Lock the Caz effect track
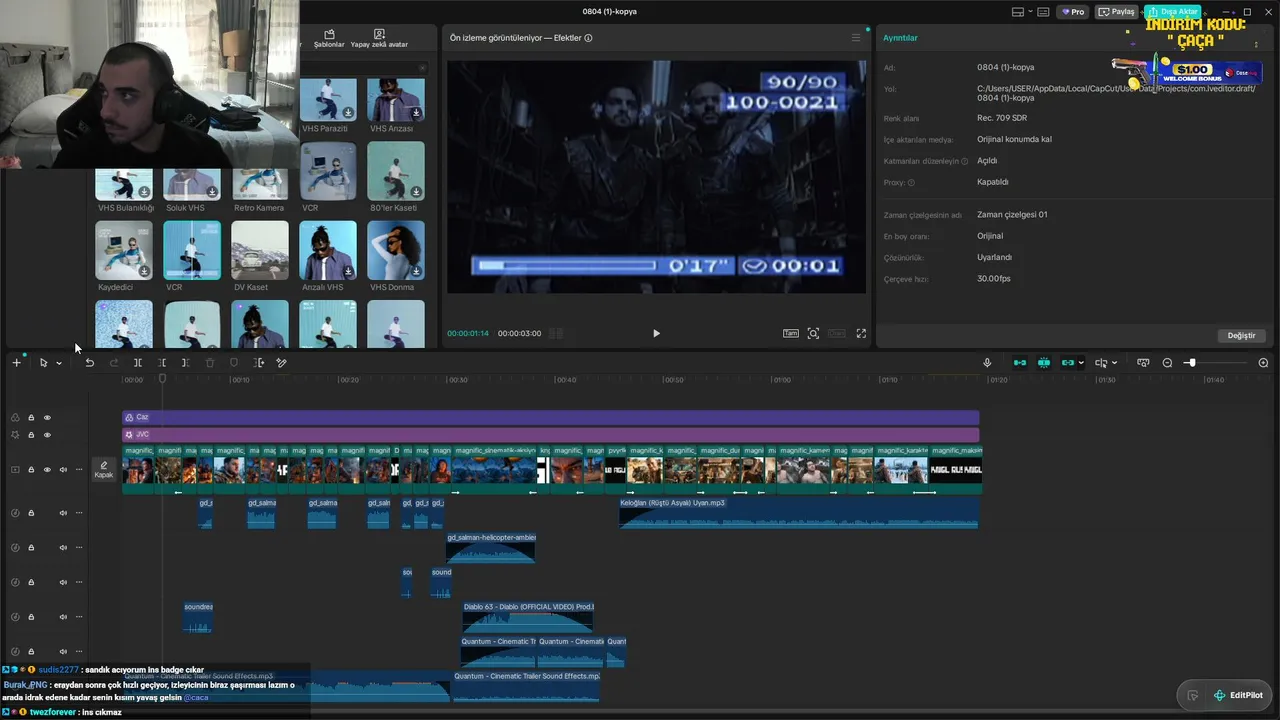This screenshot has width=1280, height=720. 31,418
